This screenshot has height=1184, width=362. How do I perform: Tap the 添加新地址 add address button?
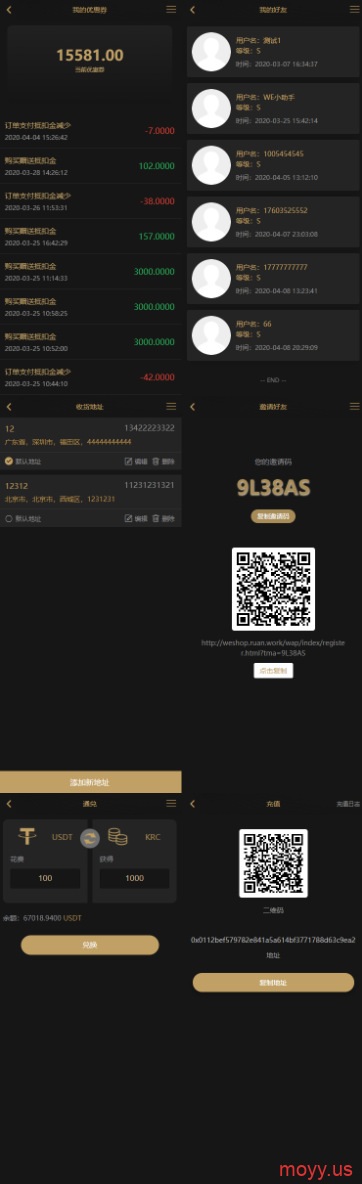[x=91, y=782]
